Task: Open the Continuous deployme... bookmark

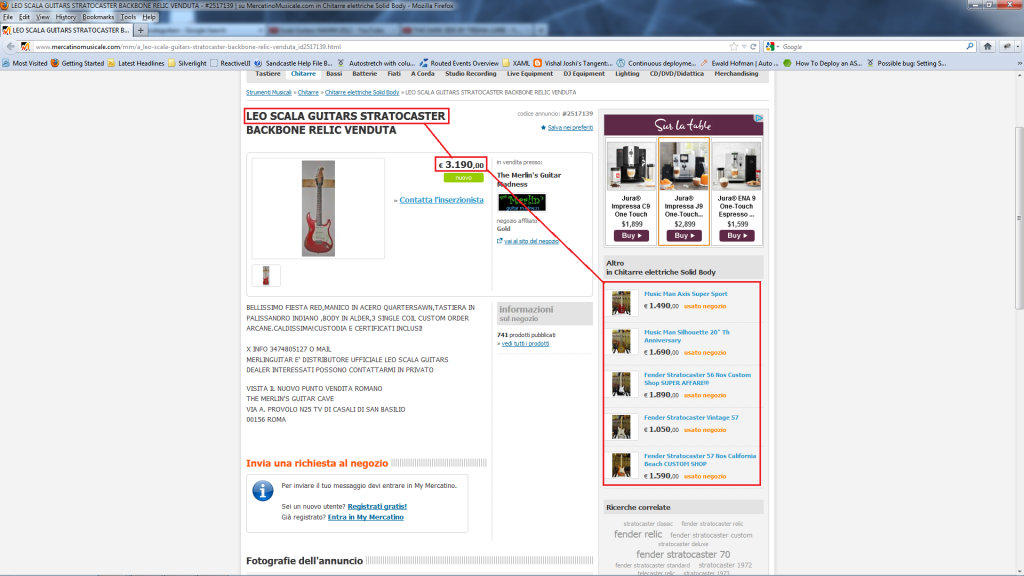Action: [657, 63]
